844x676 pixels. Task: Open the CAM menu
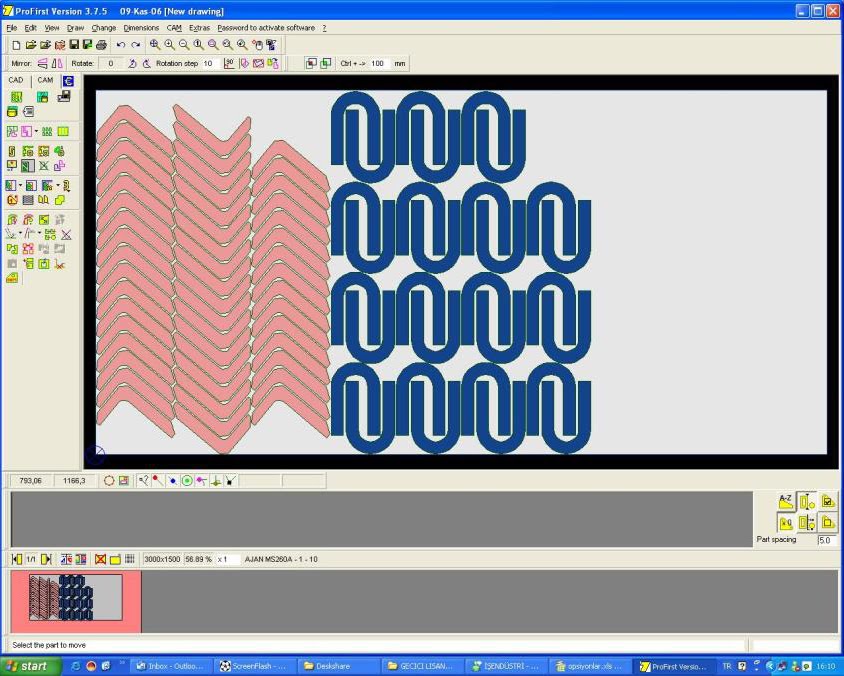(x=174, y=28)
